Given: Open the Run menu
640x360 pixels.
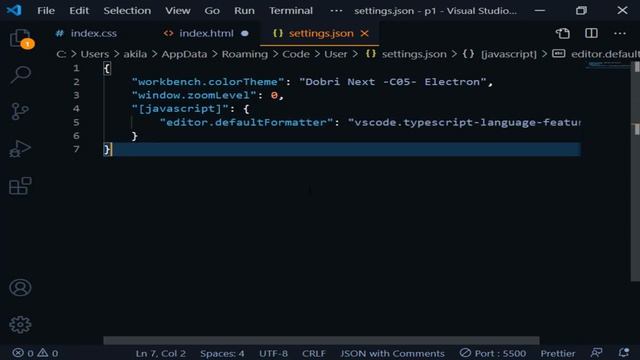Looking at the screenshot, I should 244,11.
